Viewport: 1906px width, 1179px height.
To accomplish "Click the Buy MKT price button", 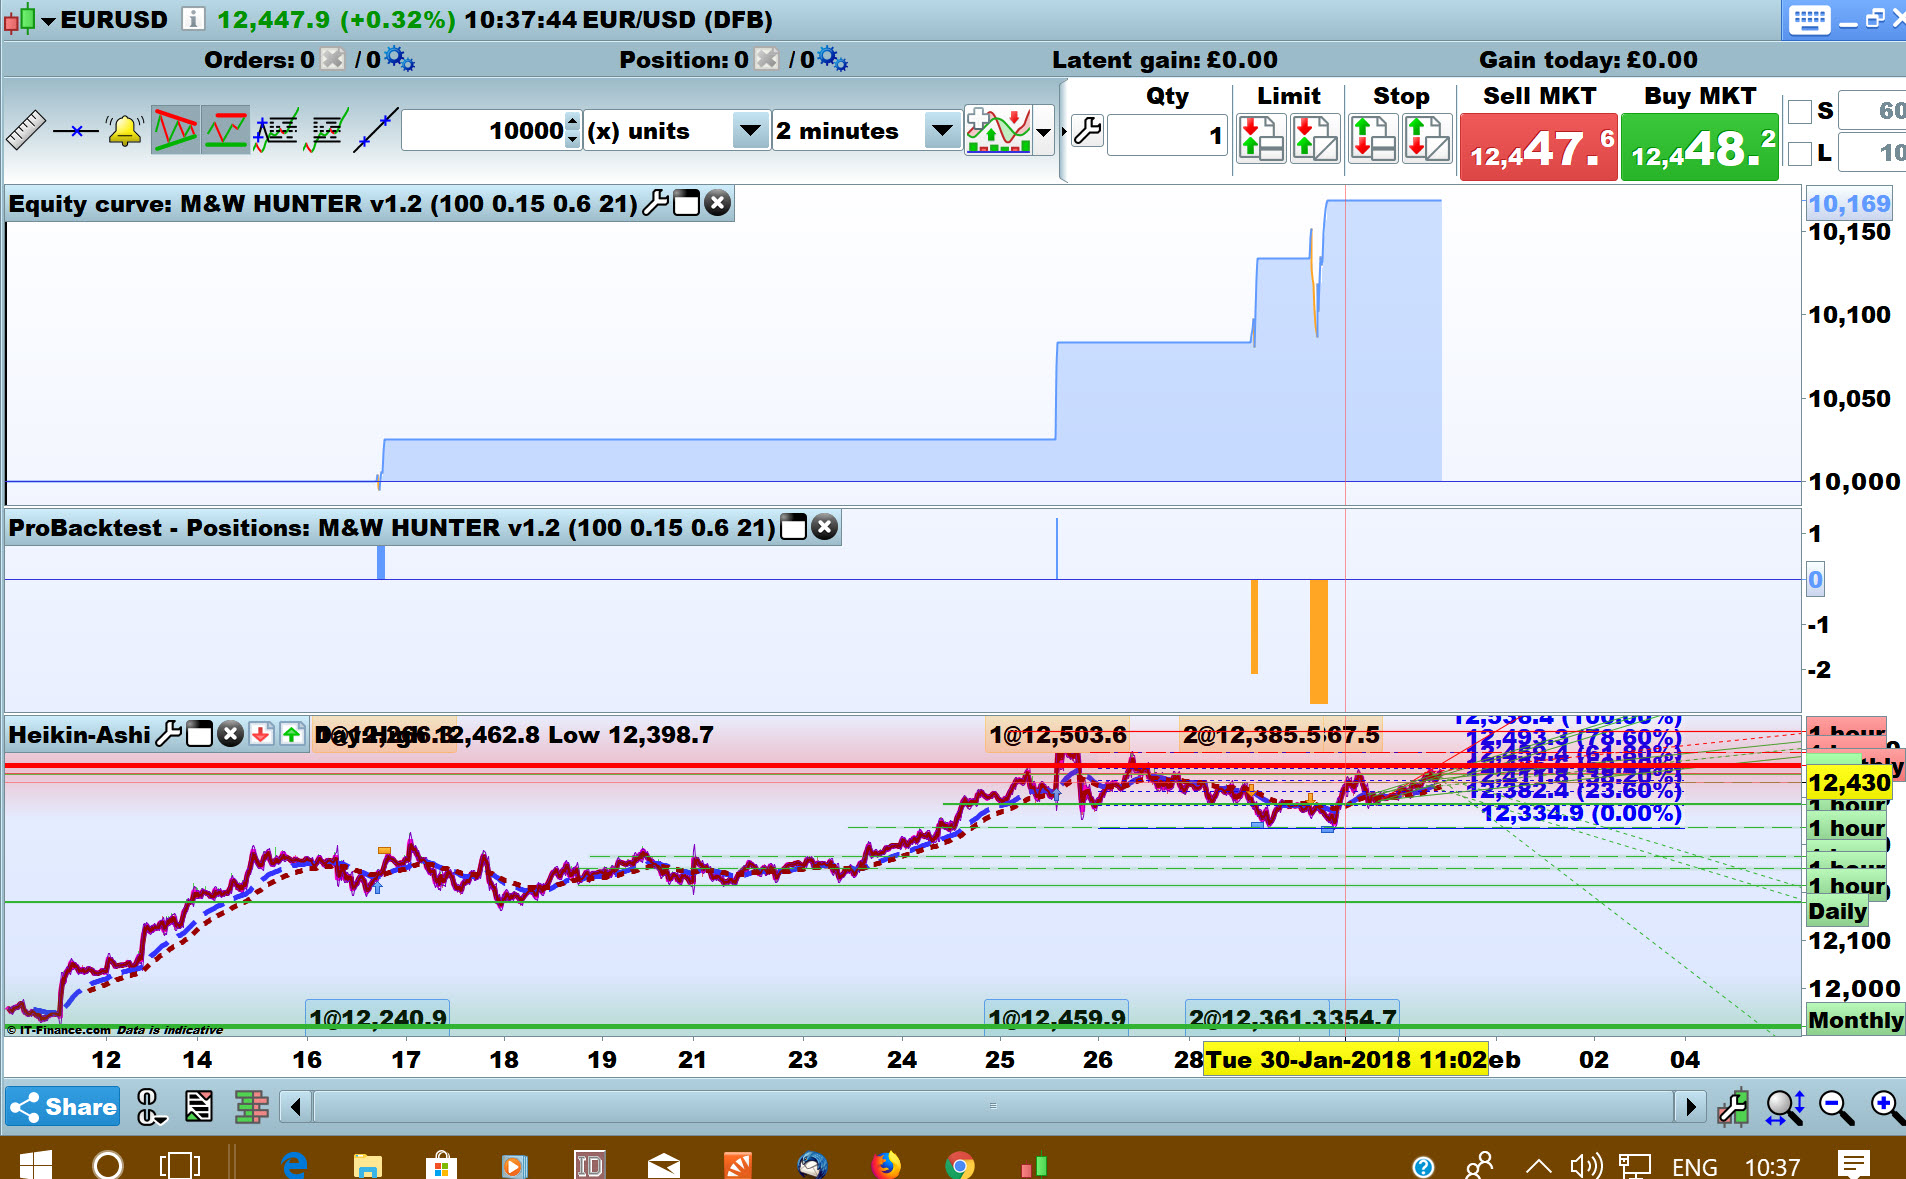I will tap(1699, 147).
